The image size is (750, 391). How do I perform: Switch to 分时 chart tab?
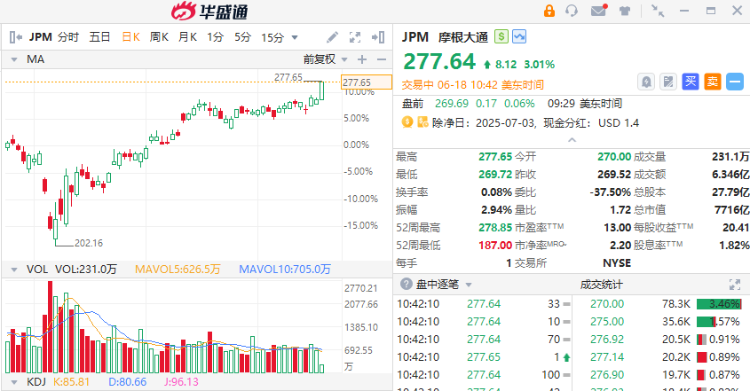tap(68, 37)
